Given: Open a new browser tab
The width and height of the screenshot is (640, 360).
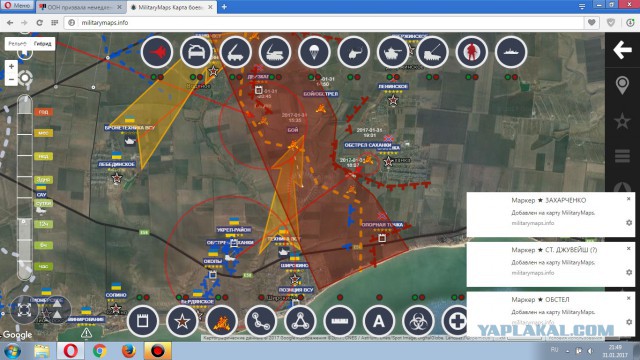Looking at the screenshot, I should (224, 7).
